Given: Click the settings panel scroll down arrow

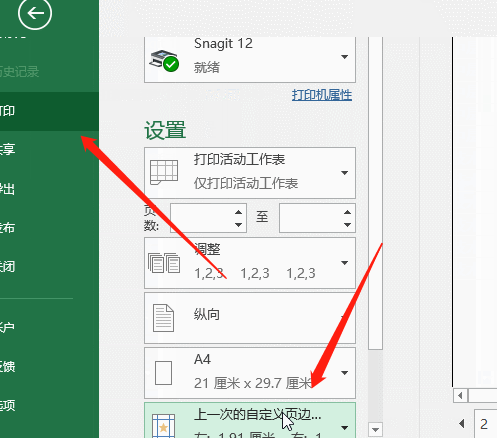Looking at the screenshot, I should (x=376, y=430).
